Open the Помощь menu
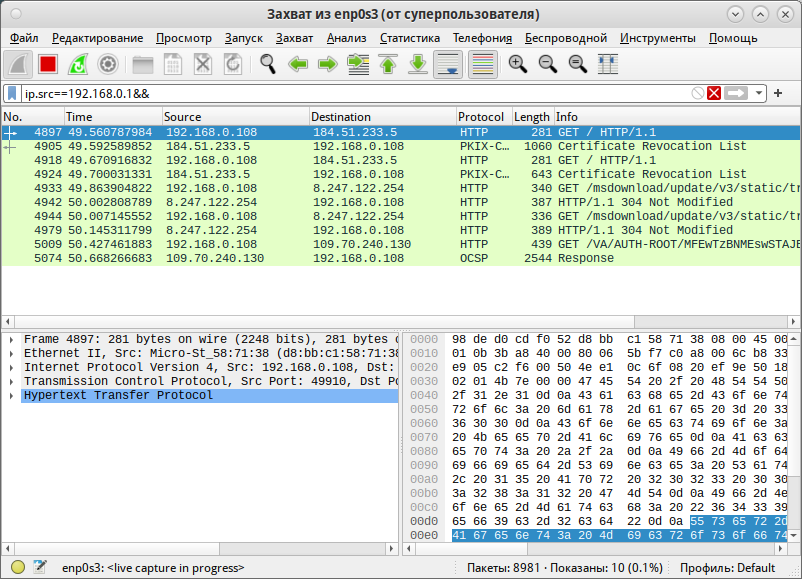 tap(733, 38)
